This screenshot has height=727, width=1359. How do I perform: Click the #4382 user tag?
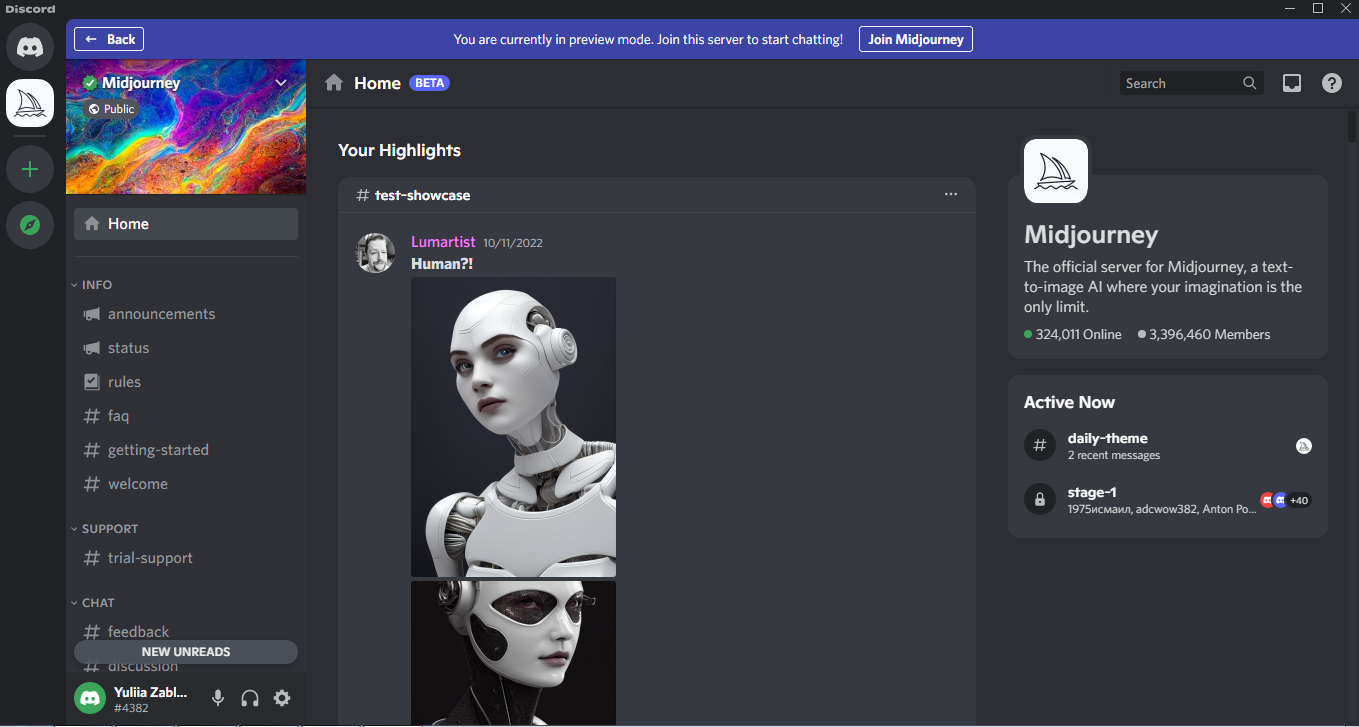(131, 708)
